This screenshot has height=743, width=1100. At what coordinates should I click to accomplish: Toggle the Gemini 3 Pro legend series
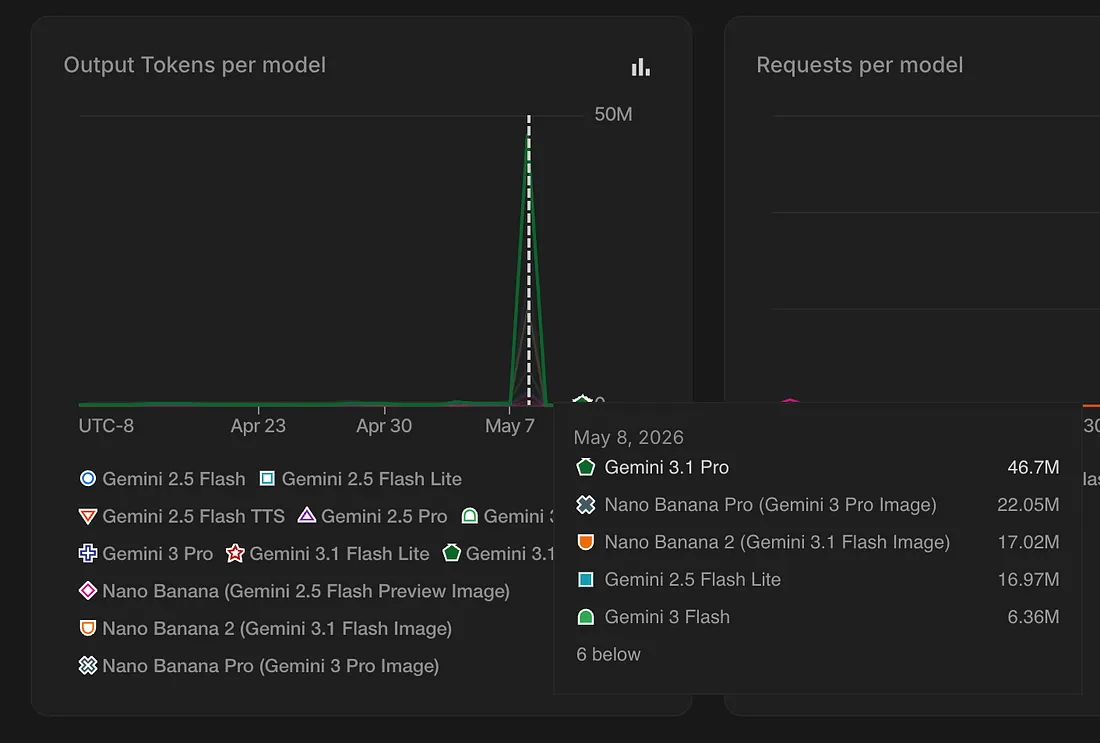146,554
